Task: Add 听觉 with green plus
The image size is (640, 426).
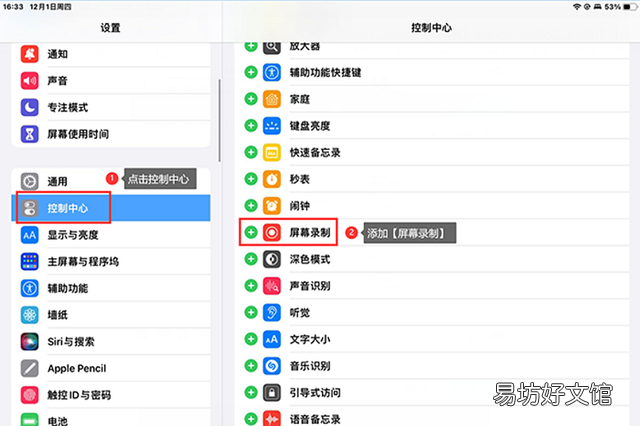Action: tap(251, 312)
